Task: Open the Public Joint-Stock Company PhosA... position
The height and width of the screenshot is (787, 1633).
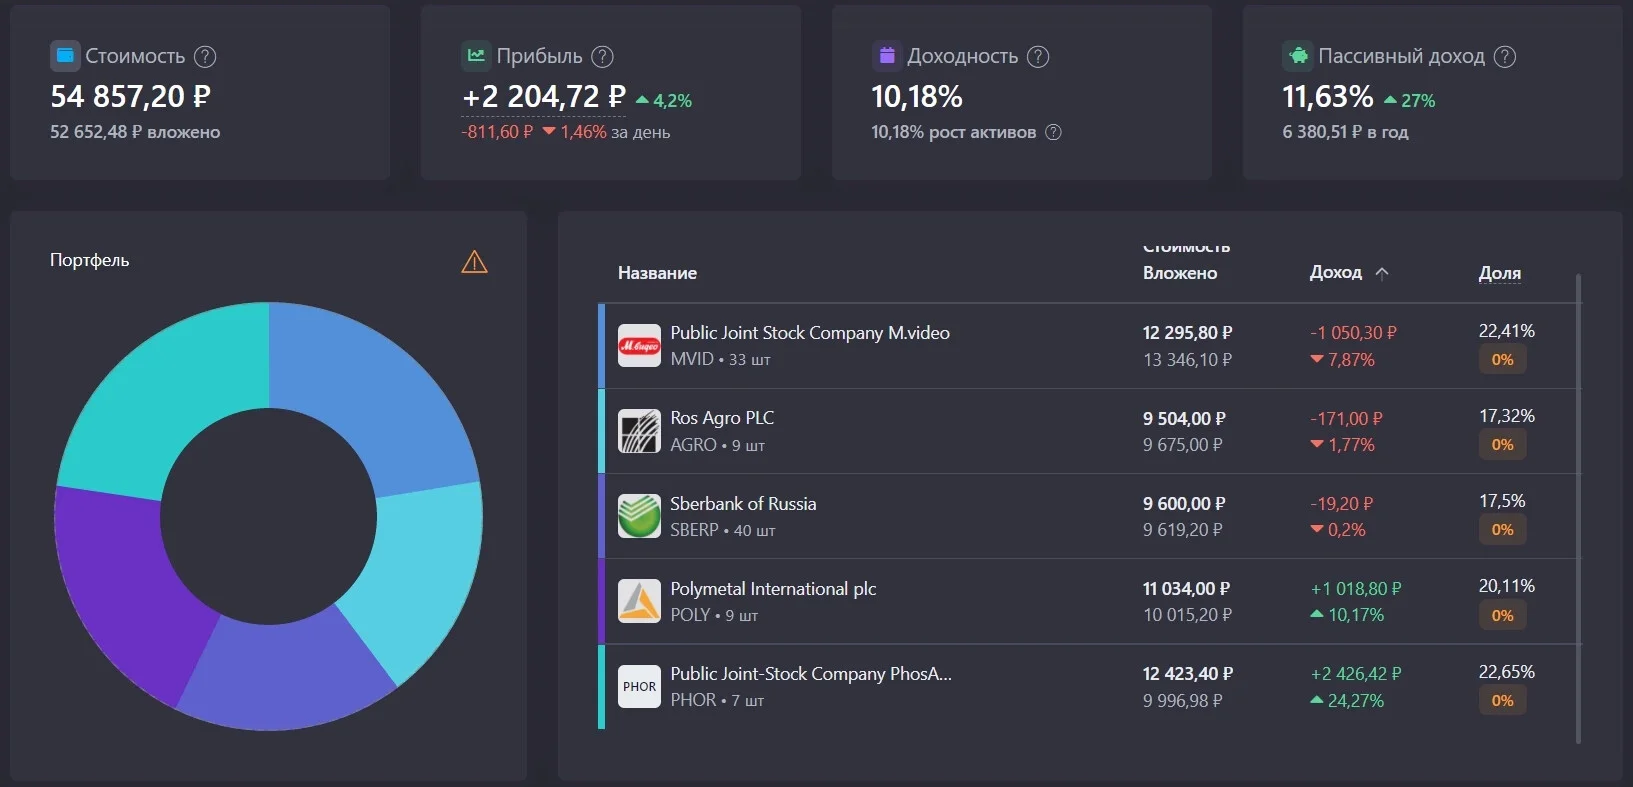Action: (x=811, y=674)
